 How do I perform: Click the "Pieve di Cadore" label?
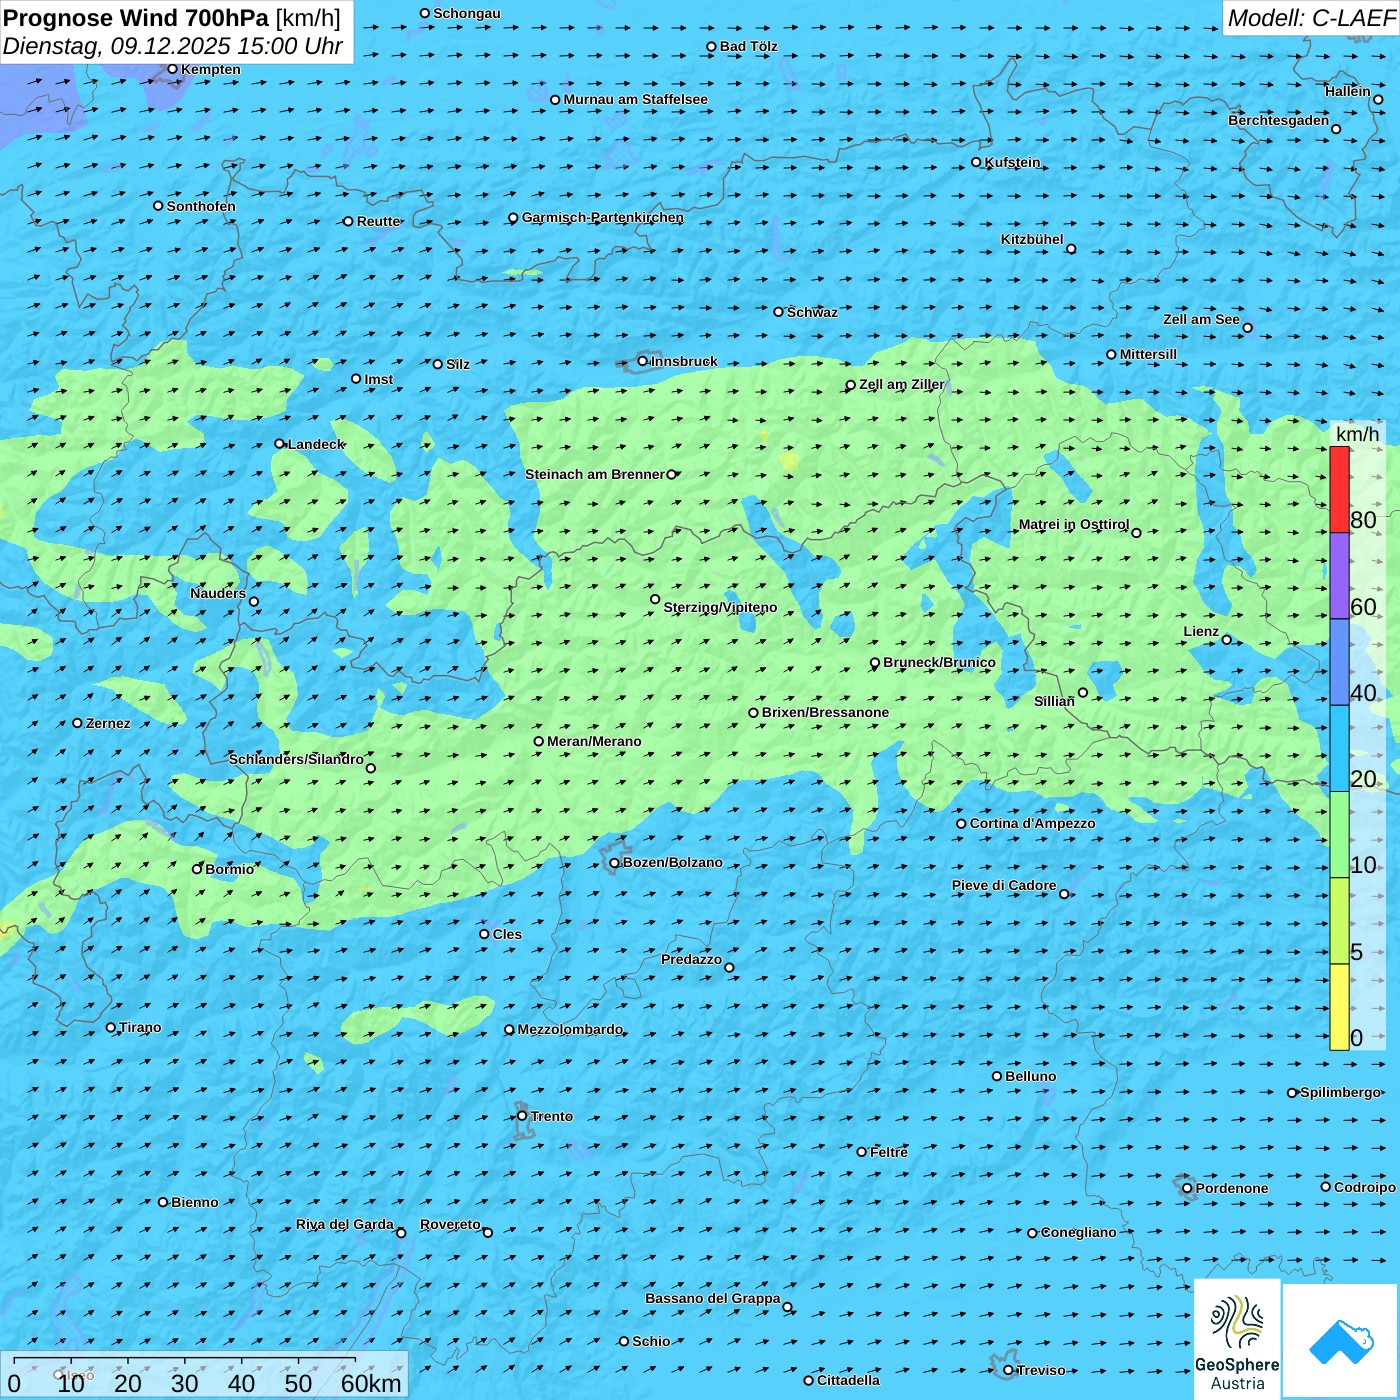1004,885
